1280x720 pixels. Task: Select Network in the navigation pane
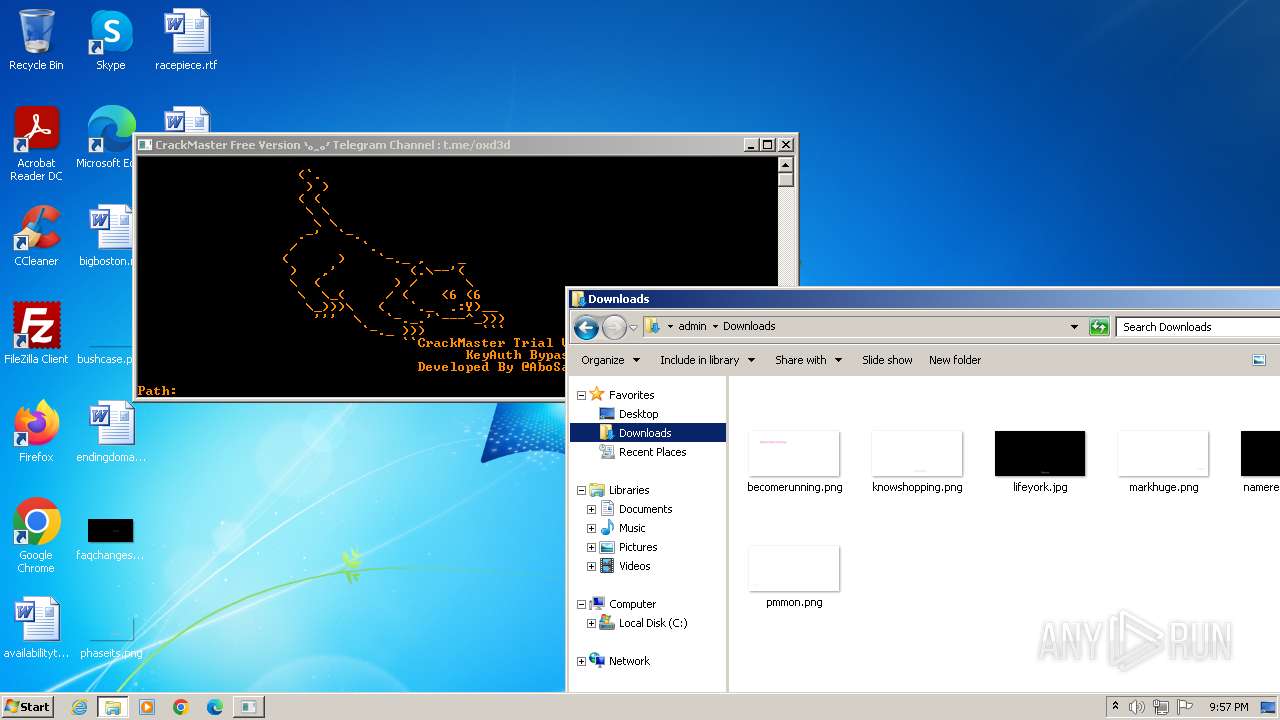629,661
